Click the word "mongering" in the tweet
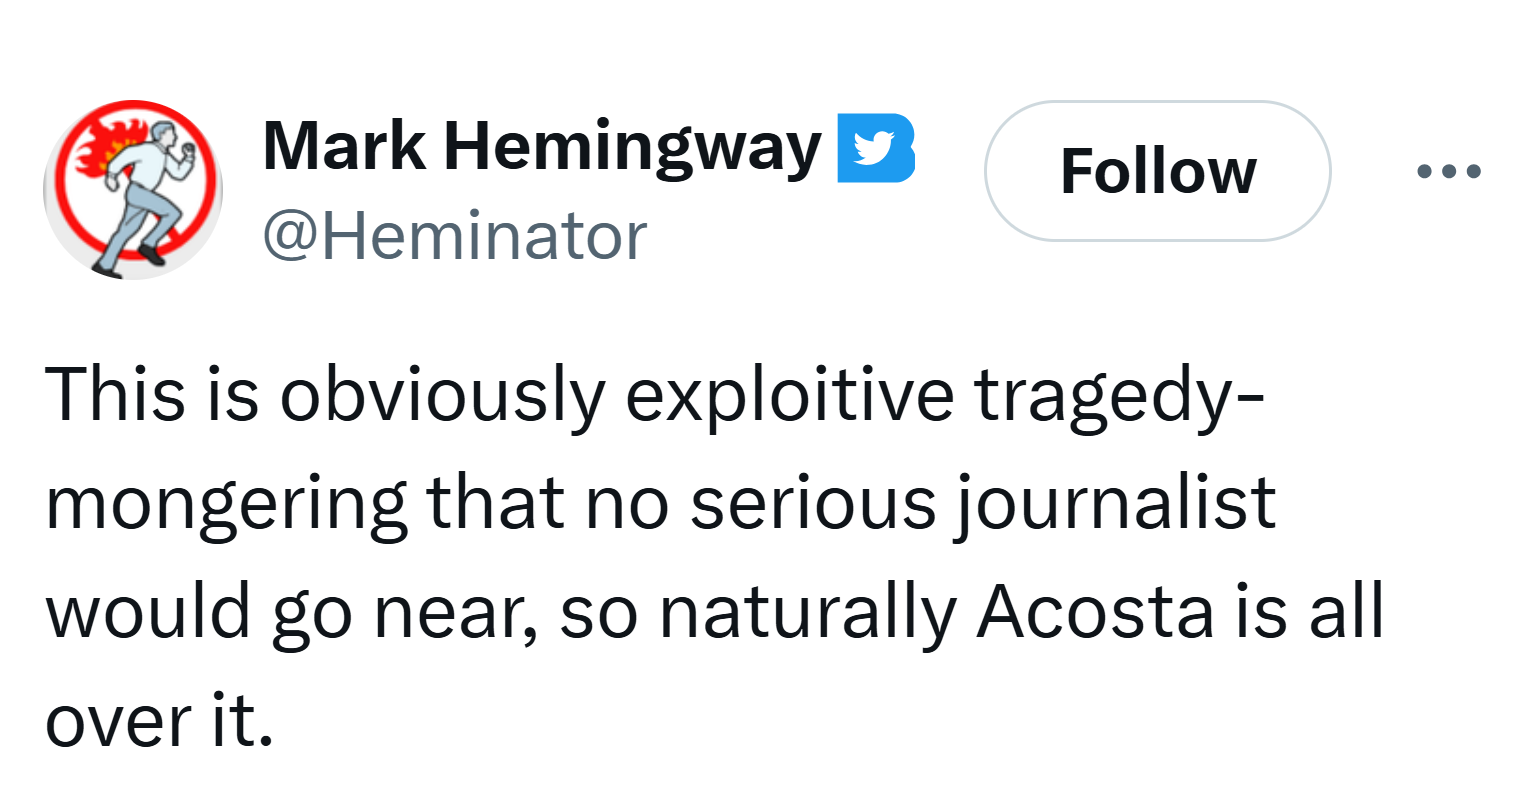Screen dimensions: 1515x803 (x=227, y=503)
